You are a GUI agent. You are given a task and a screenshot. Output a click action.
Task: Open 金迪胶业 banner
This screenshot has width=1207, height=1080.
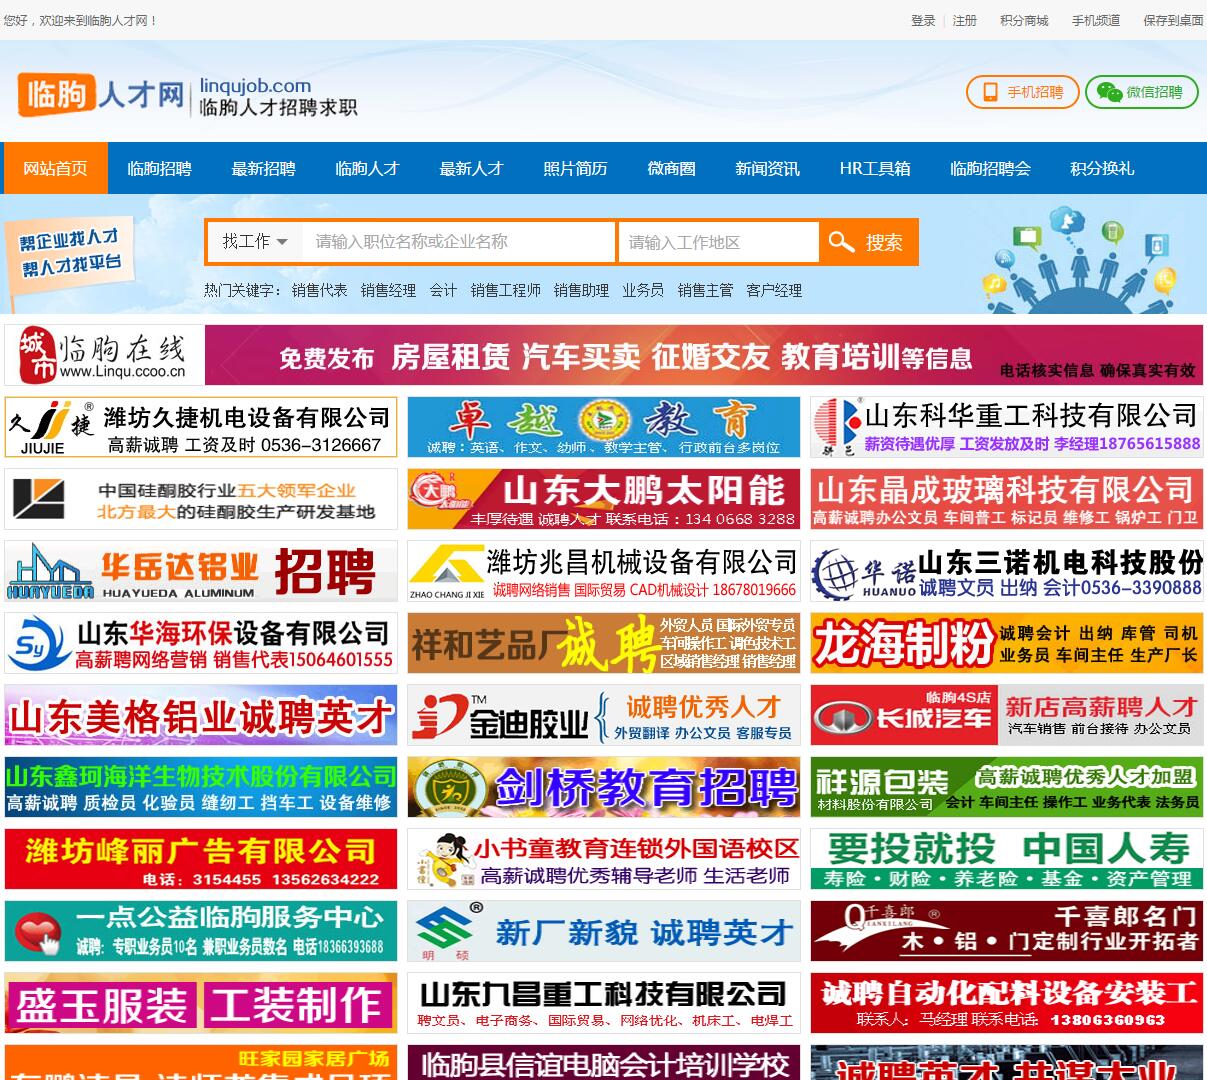pyautogui.click(x=604, y=715)
